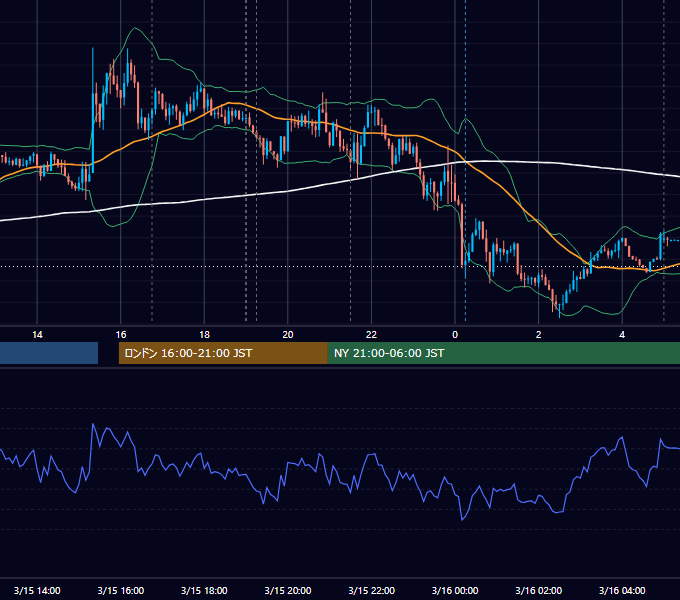Click the 3/15 22:00 time label
This screenshot has height=600, width=680.
click(371, 590)
